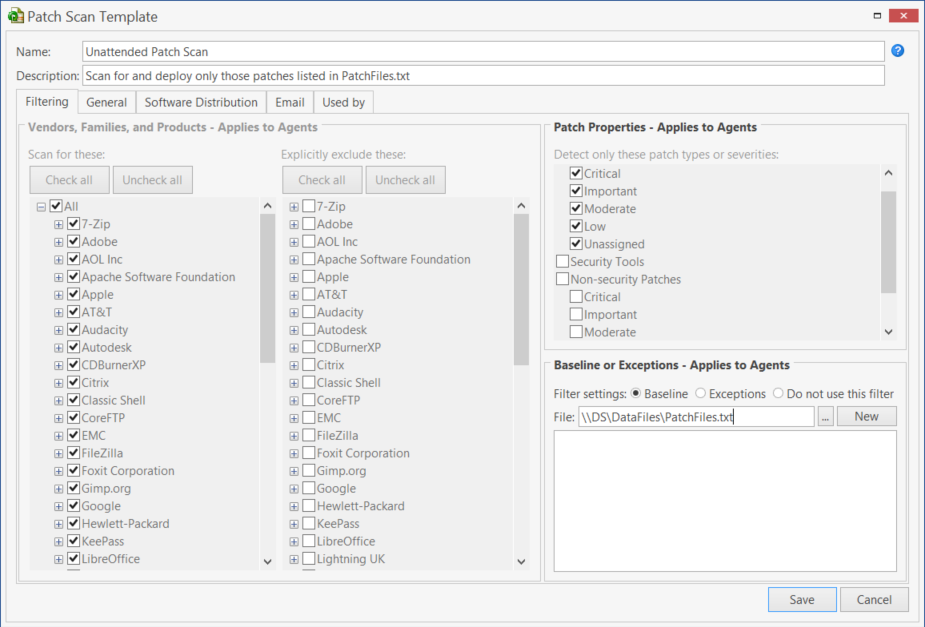Expand Google in the scan tree
Image resolution: width=925 pixels, height=627 pixels.
(x=58, y=506)
